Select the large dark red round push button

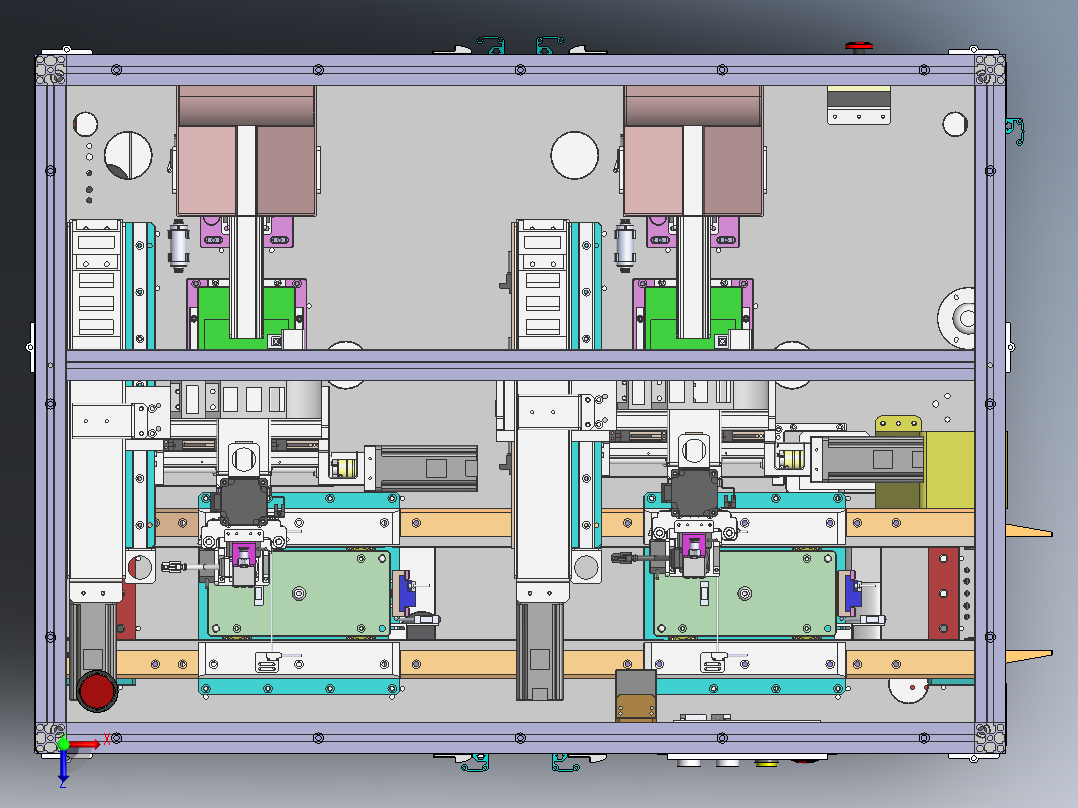(97, 691)
